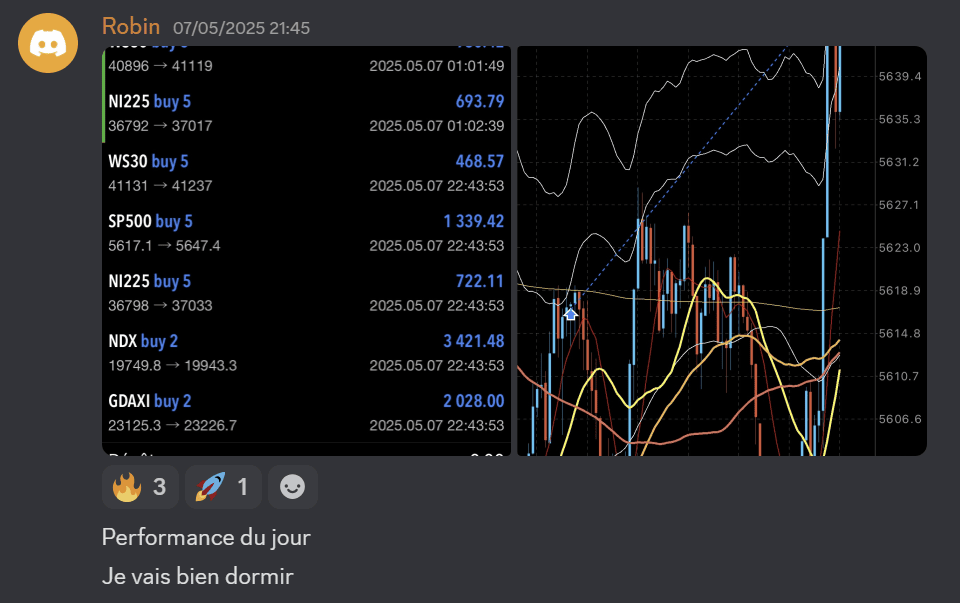The width and height of the screenshot is (960, 603).
Task: Click the chart price label 5627.1
Action: point(900,205)
